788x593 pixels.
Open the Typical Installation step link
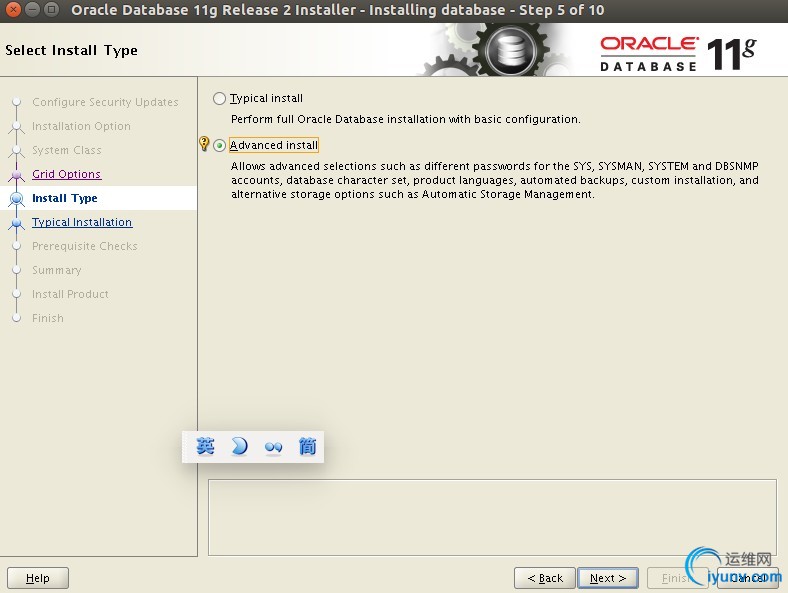click(82, 222)
